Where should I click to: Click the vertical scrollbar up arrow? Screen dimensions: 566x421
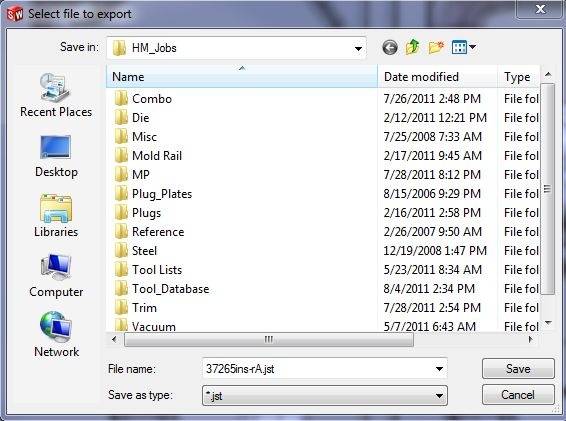(548, 74)
